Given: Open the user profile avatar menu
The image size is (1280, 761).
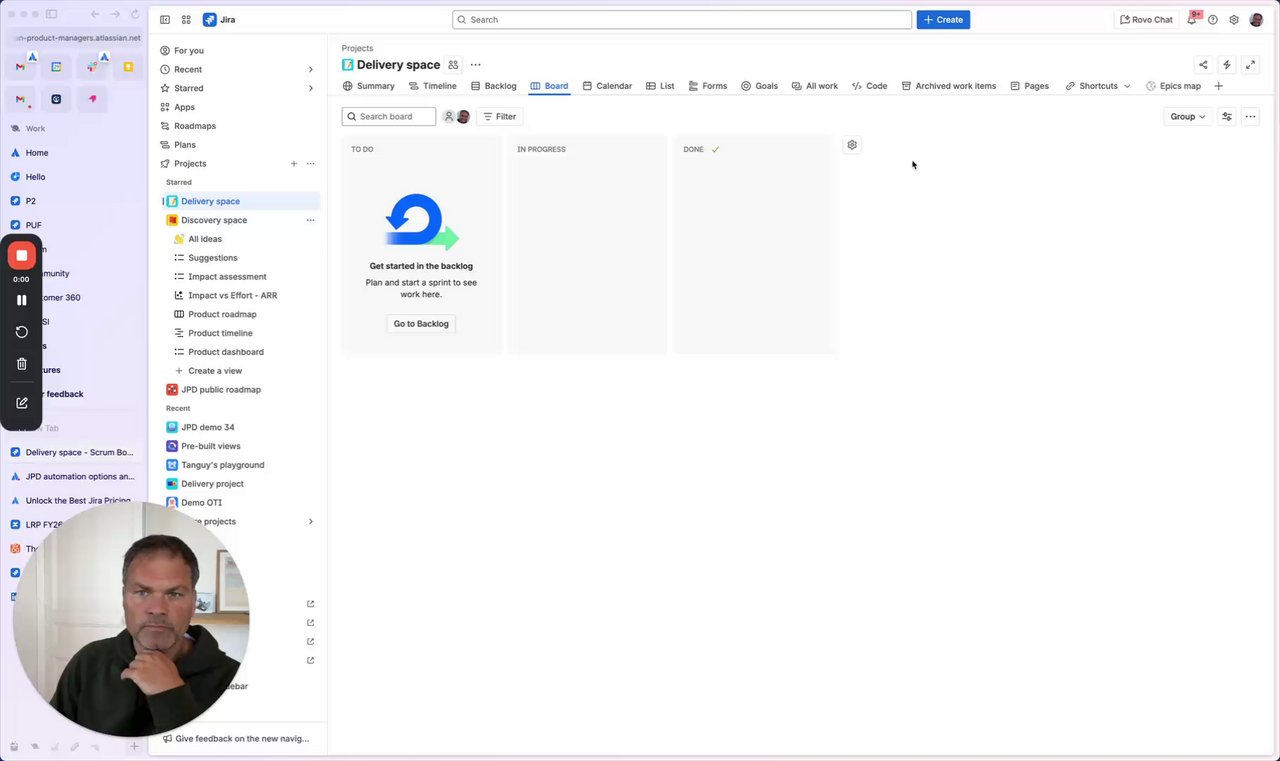Looking at the screenshot, I should (x=1256, y=20).
